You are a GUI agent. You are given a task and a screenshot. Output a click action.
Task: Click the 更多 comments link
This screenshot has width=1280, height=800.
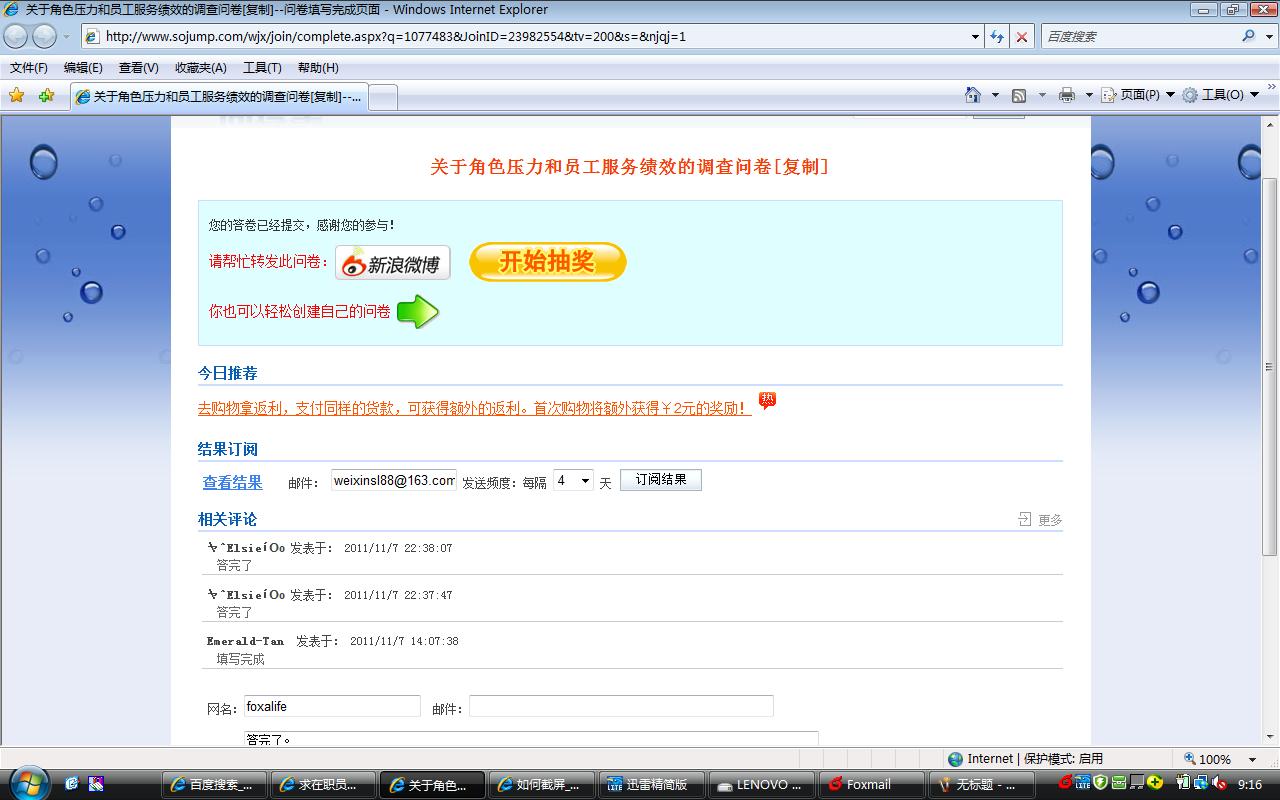(1050, 520)
